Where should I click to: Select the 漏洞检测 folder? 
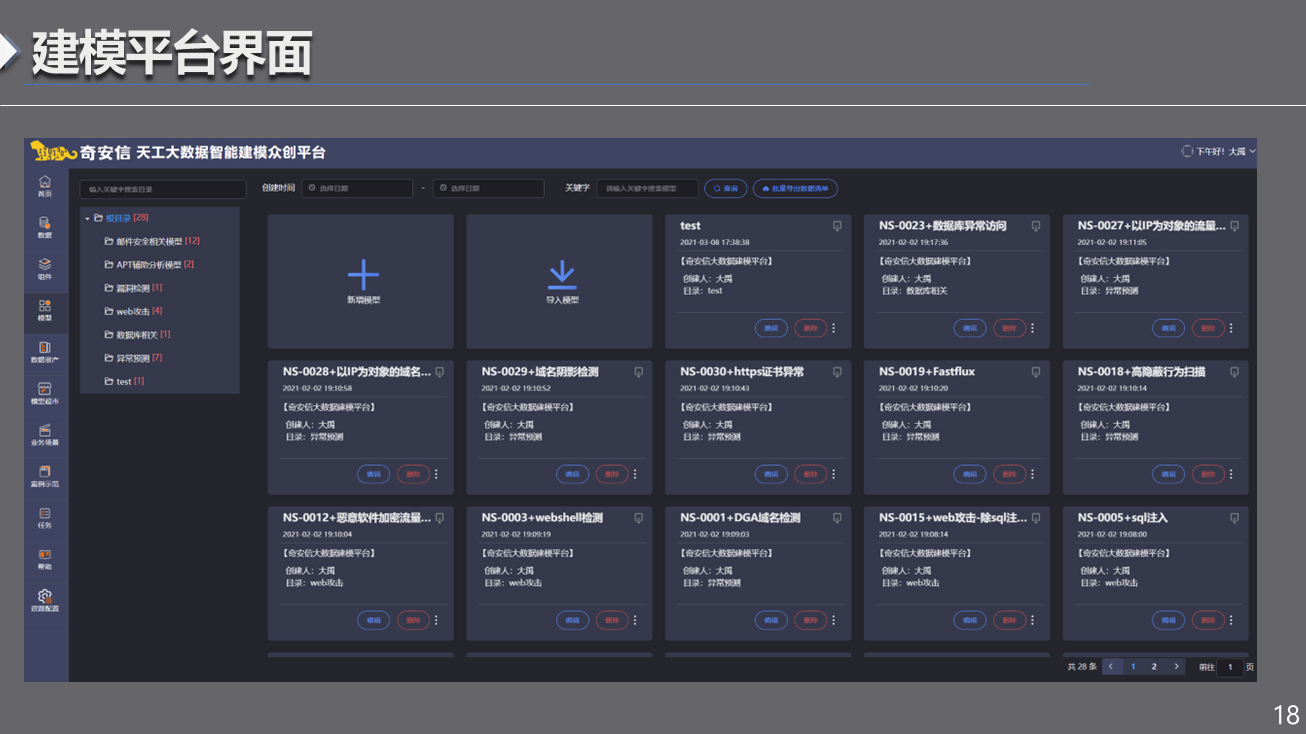133,288
